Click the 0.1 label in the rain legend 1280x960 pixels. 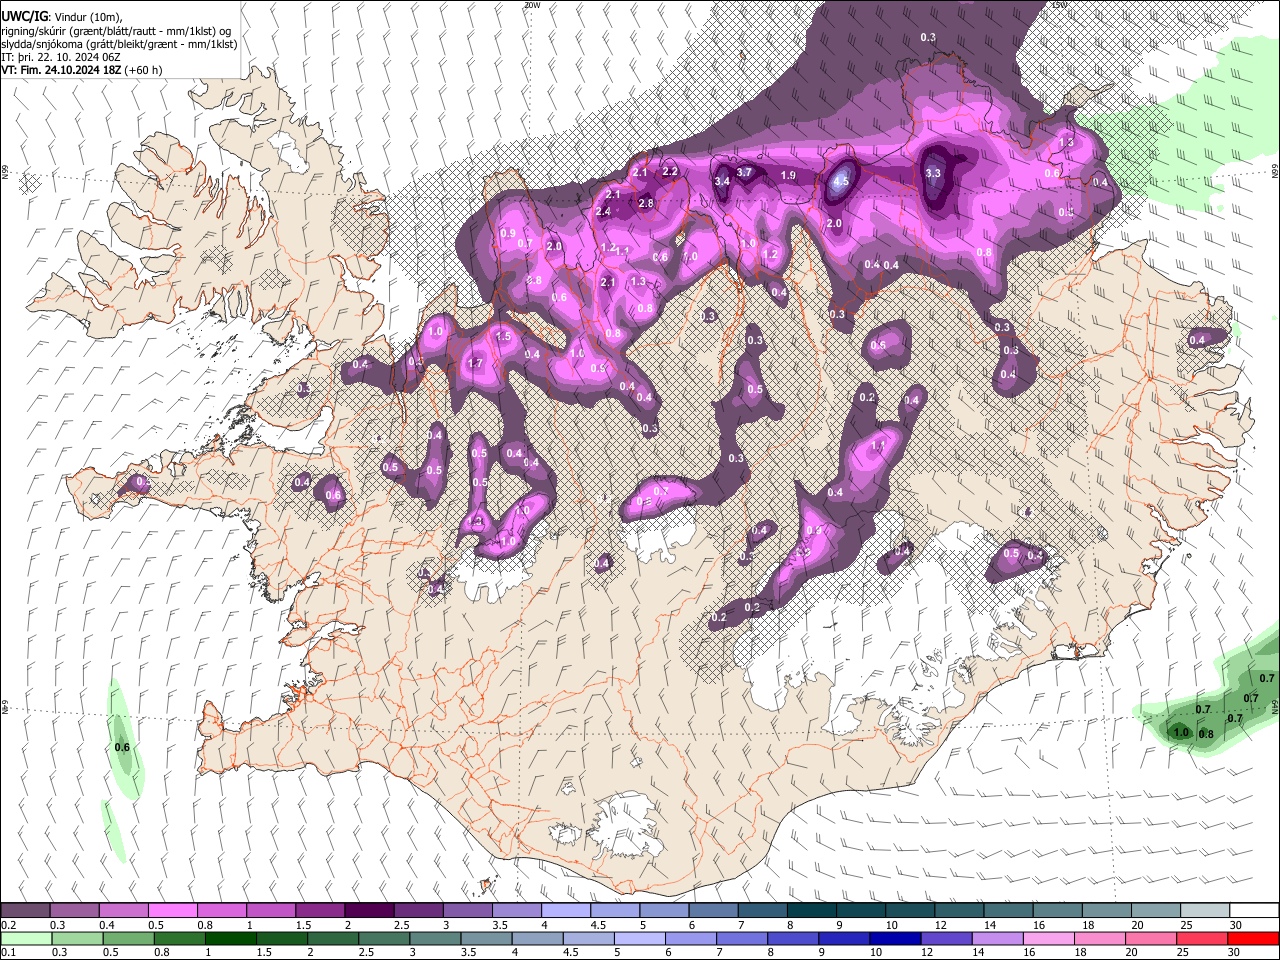tap(8, 953)
